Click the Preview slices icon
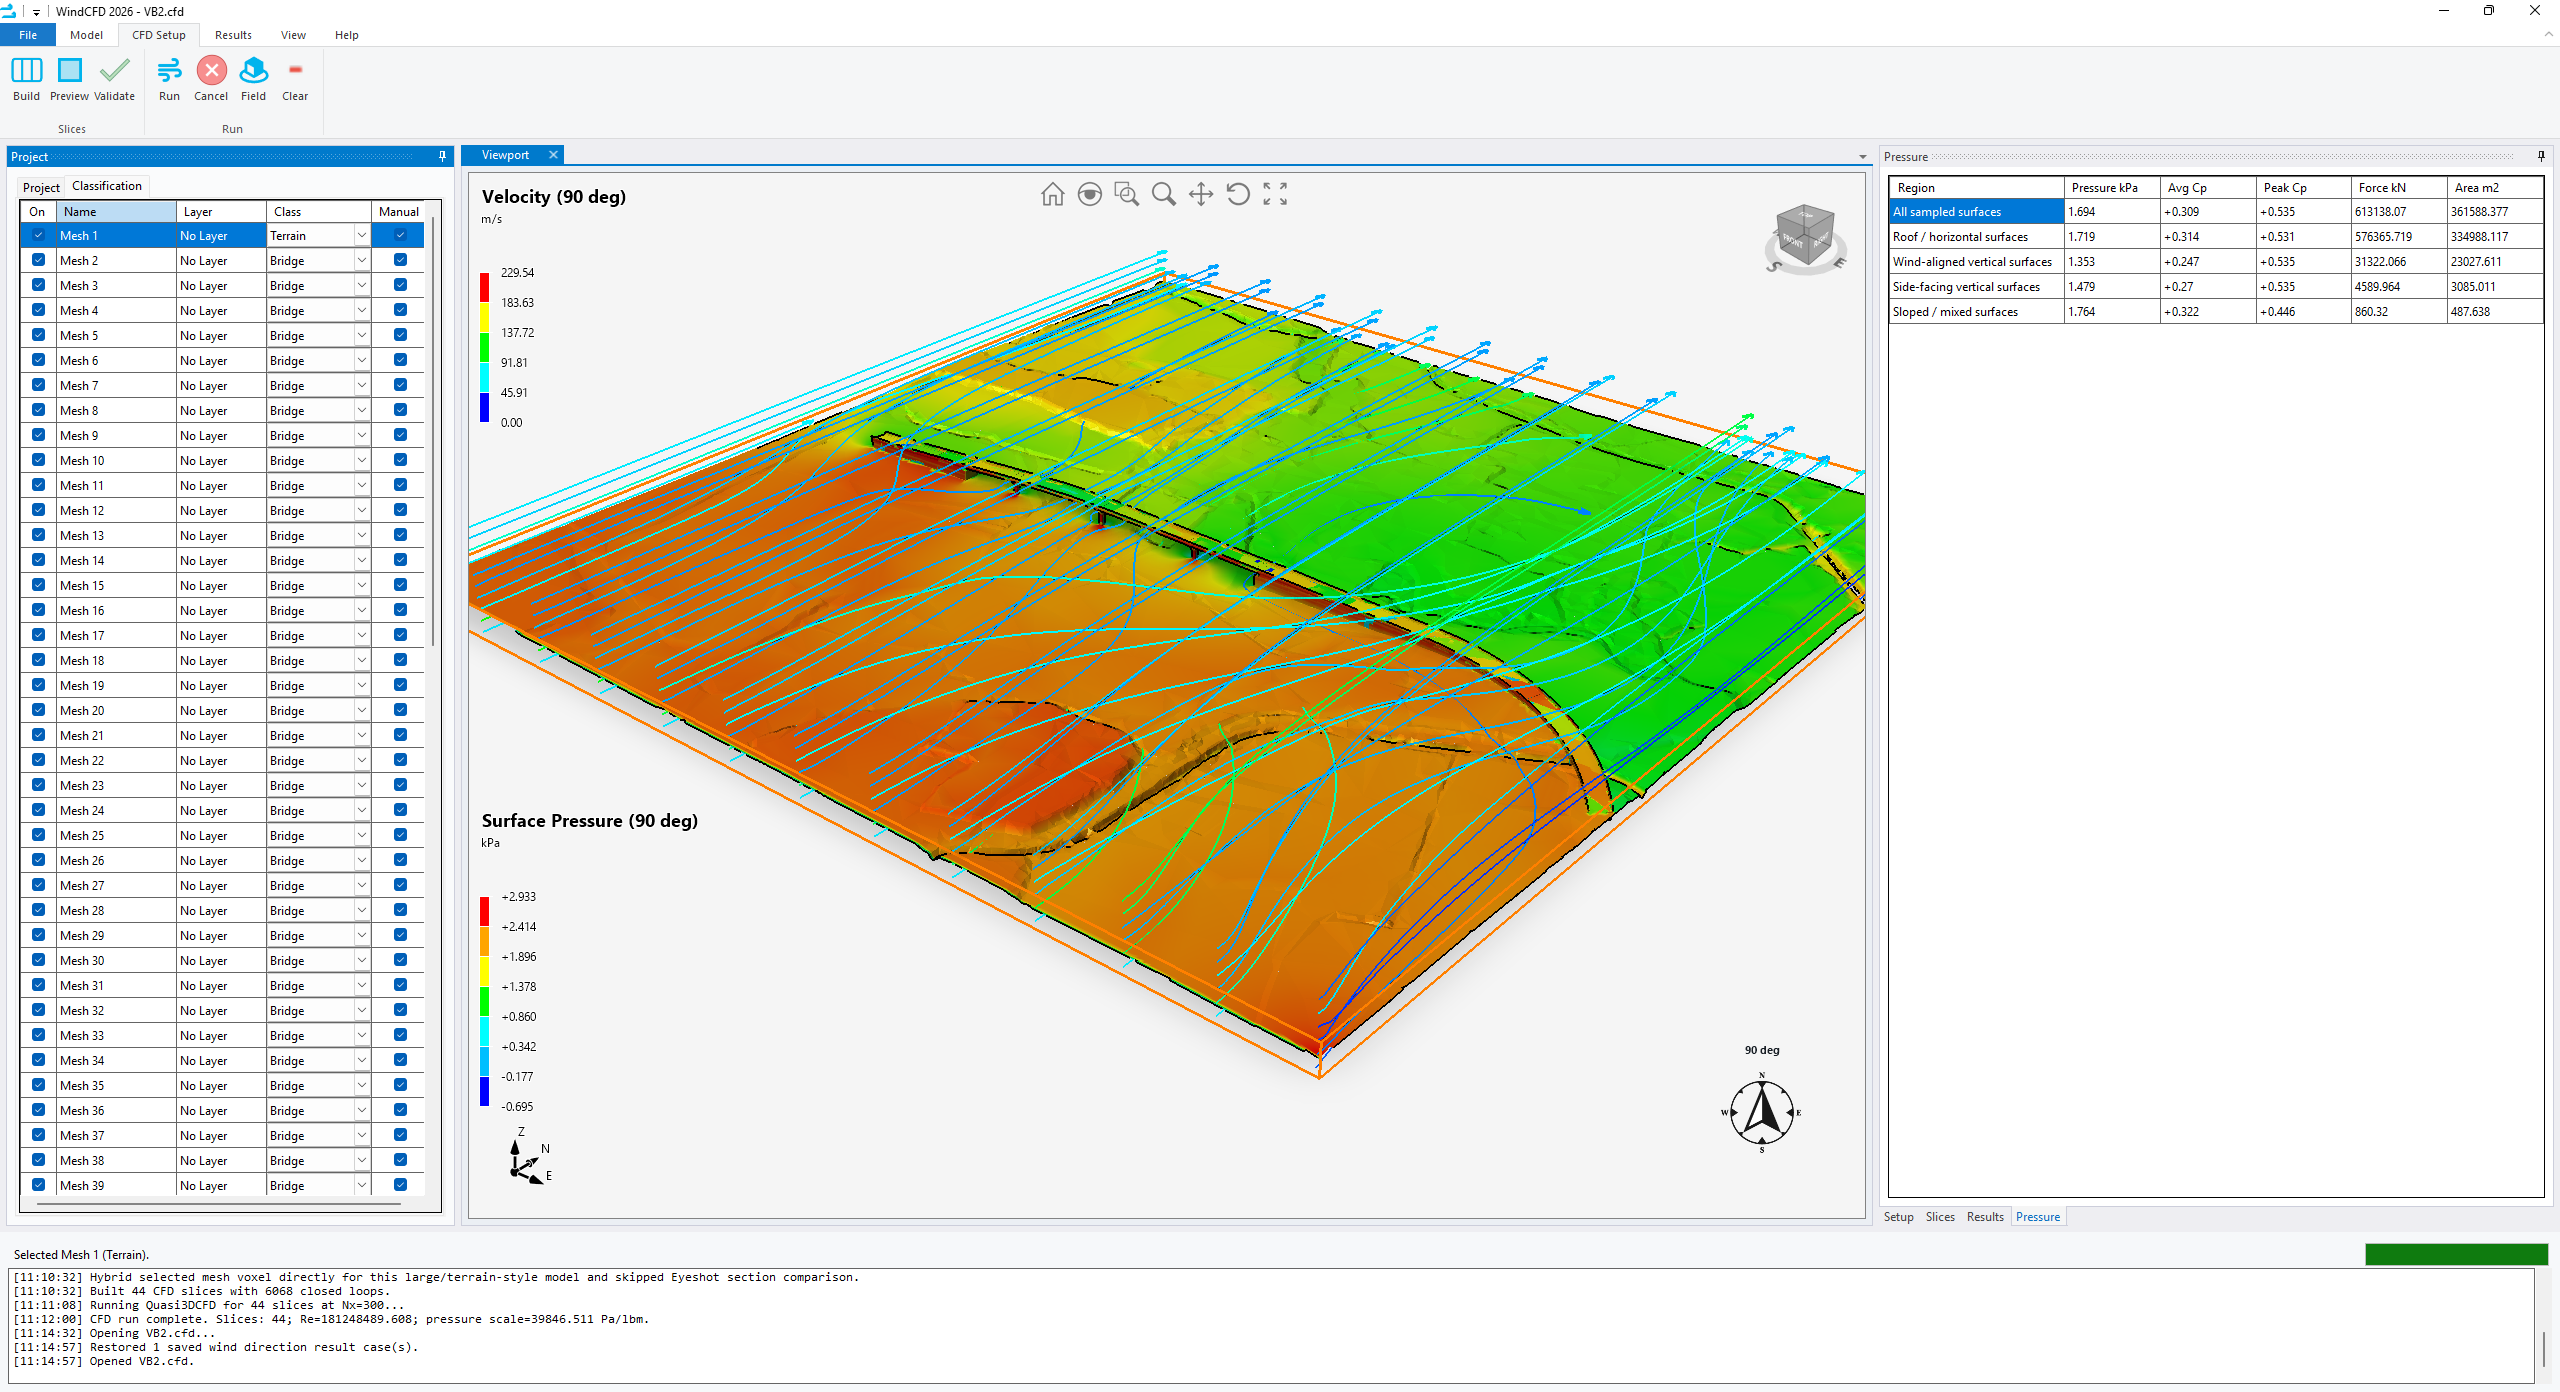The image size is (2560, 1392). pyautogui.click(x=69, y=70)
